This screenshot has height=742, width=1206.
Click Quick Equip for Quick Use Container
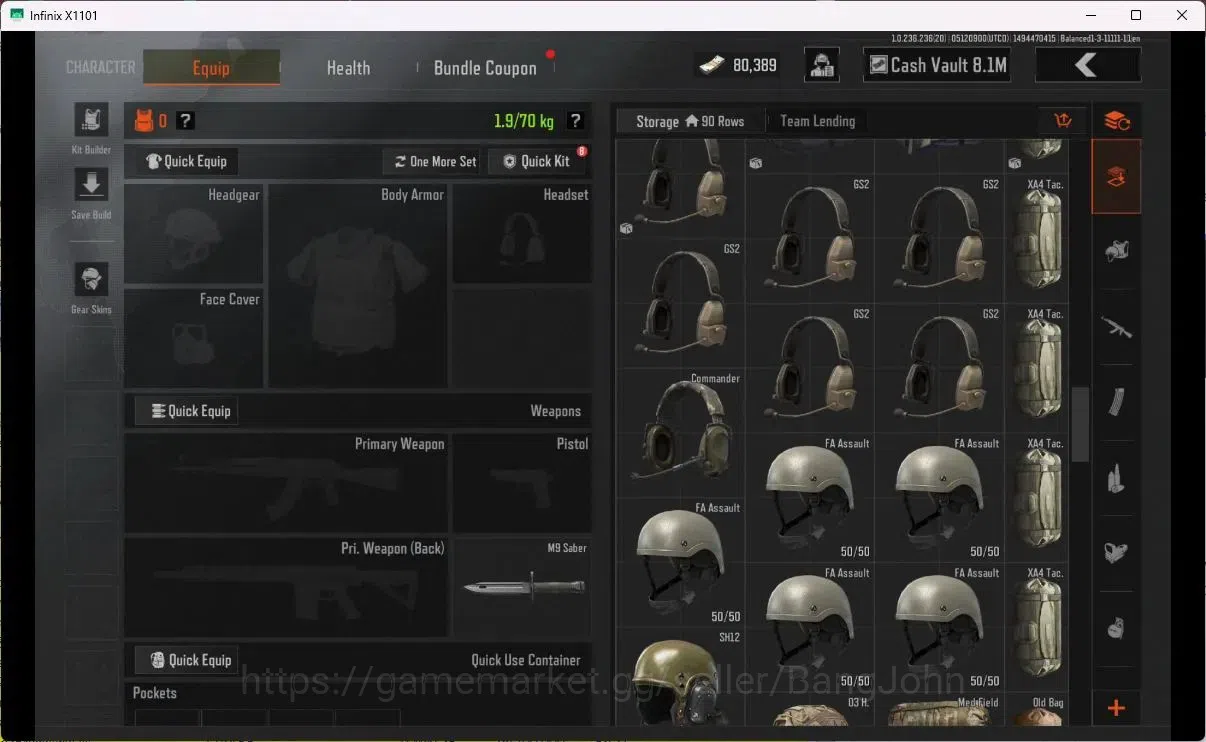coord(187,660)
